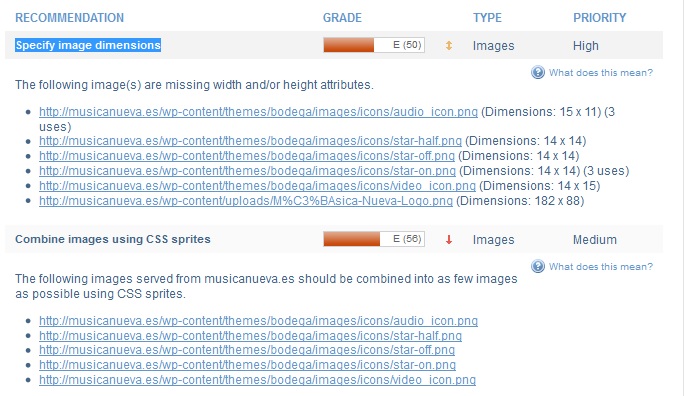Open the video_icon.png link in the CSS sprites list
684x396 pixels.
click(257, 380)
